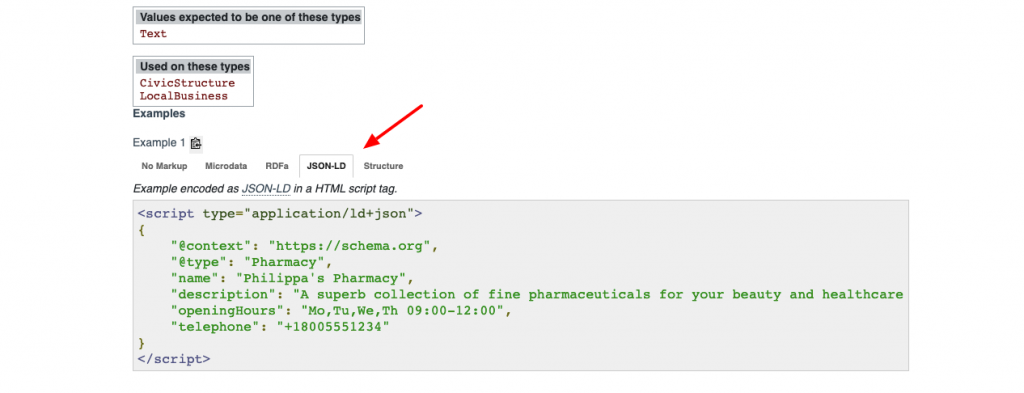The width and height of the screenshot is (1024, 393).
Task: Follow the JSON-LD link in the description
Action: (266, 189)
